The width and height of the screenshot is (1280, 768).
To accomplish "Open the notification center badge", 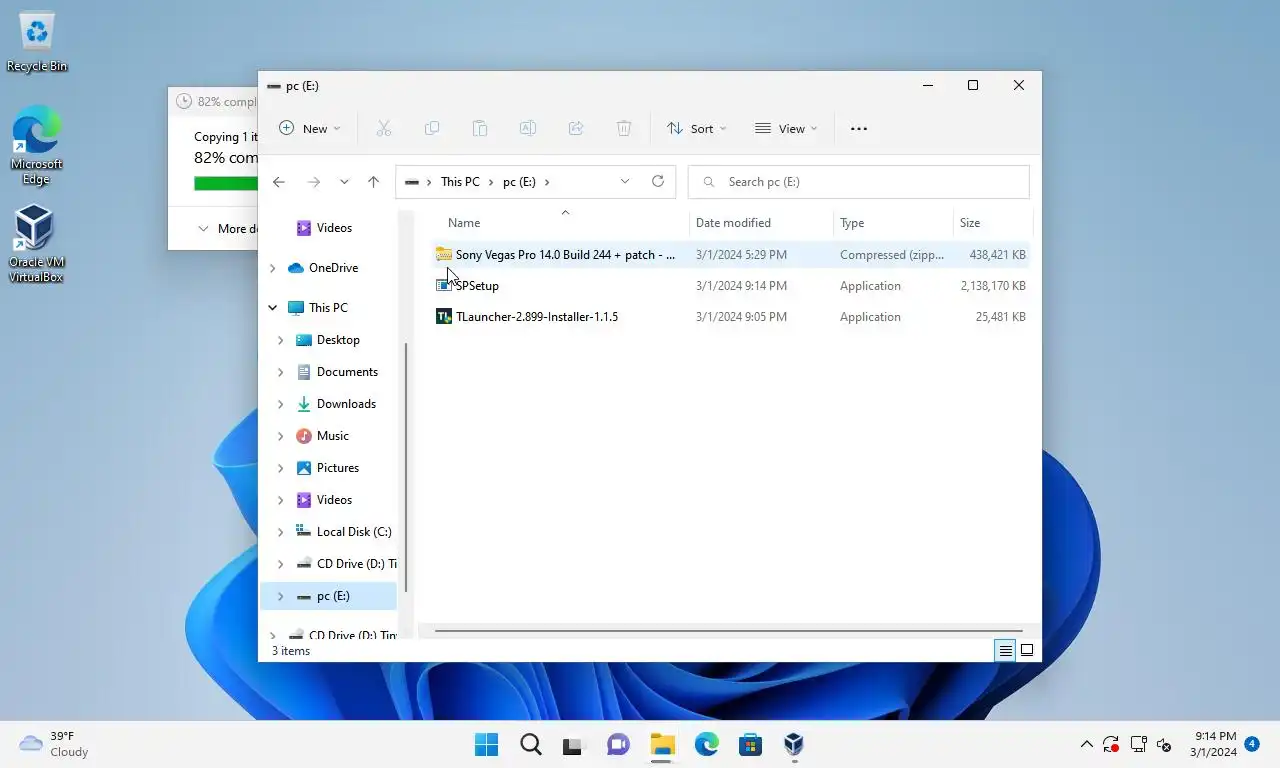I will [x=1252, y=744].
